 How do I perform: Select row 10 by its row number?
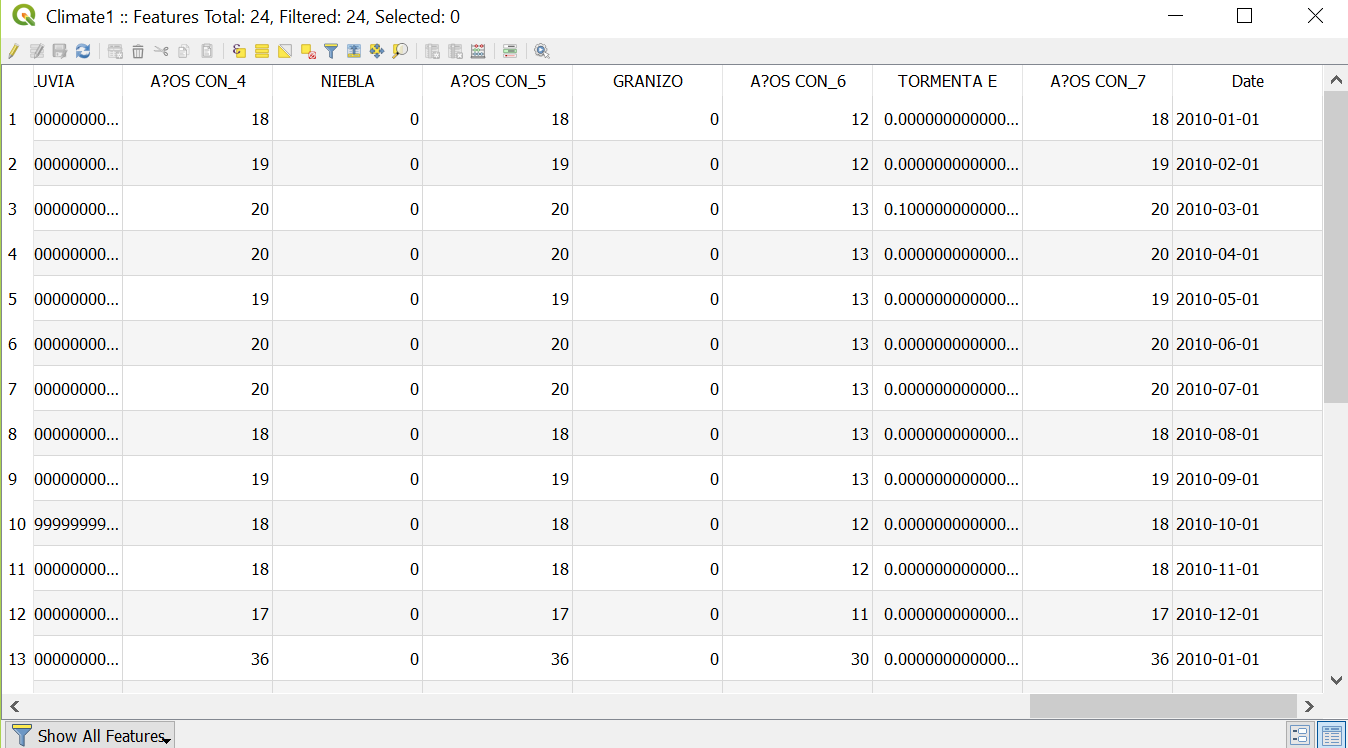[x=17, y=524]
